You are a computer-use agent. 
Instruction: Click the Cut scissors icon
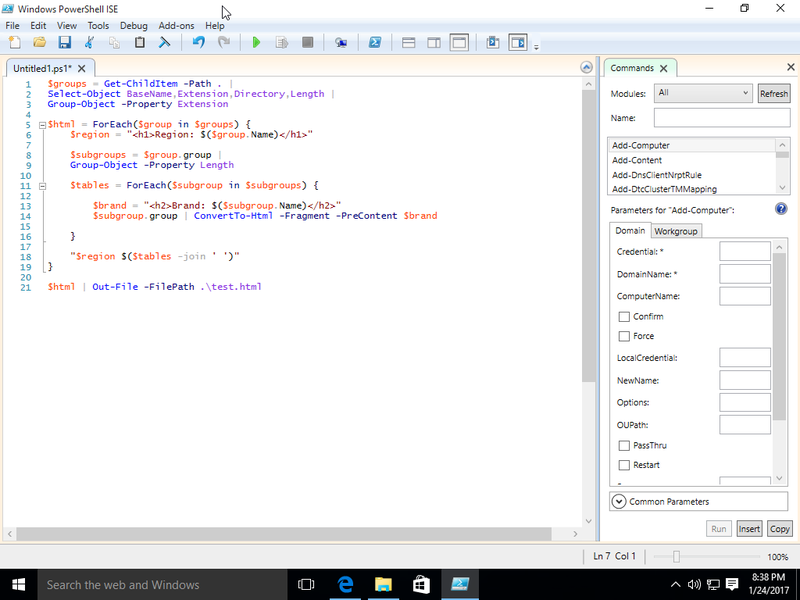click(x=89, y=43)
